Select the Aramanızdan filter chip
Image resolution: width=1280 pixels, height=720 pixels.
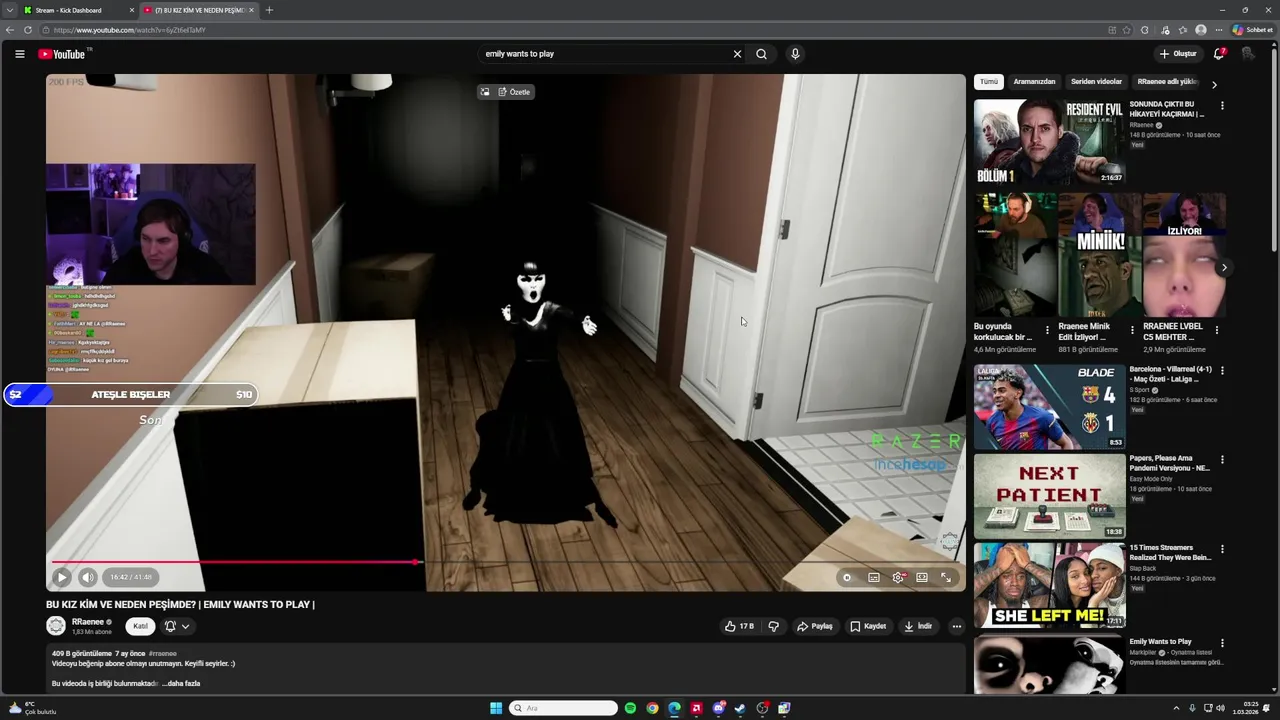[1034, 82]
